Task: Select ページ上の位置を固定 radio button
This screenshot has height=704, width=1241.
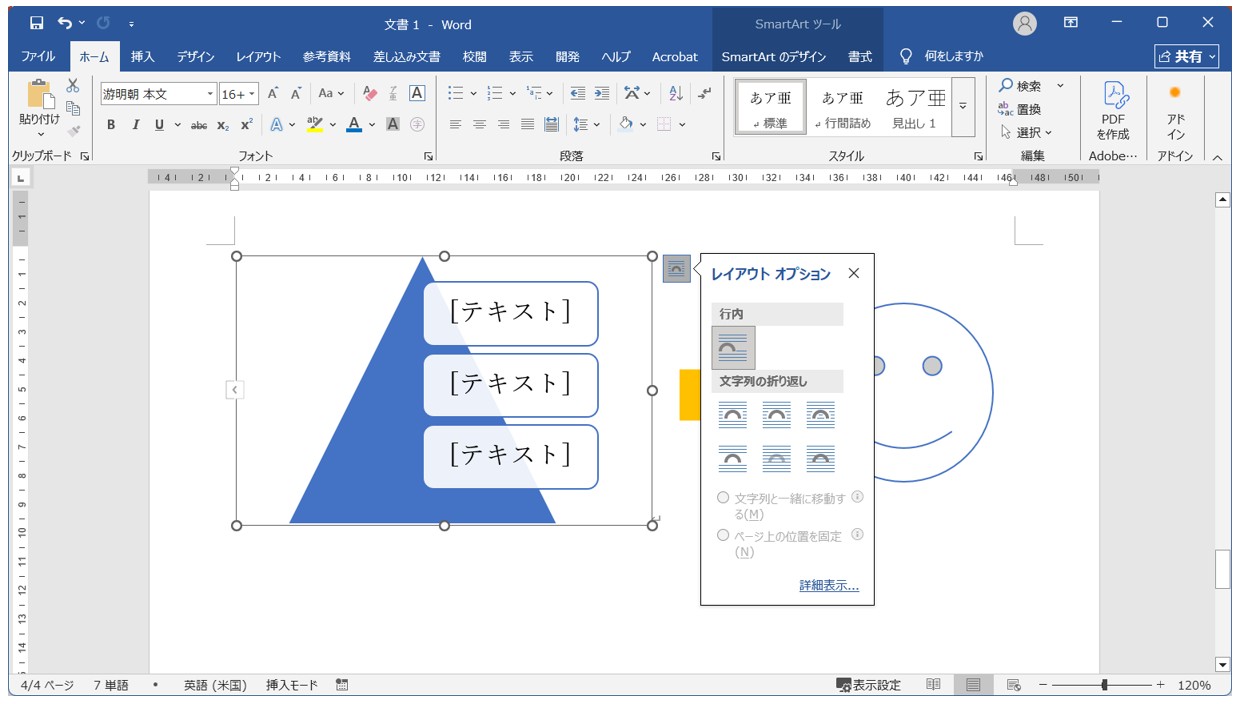Action: tap(723, 535)
